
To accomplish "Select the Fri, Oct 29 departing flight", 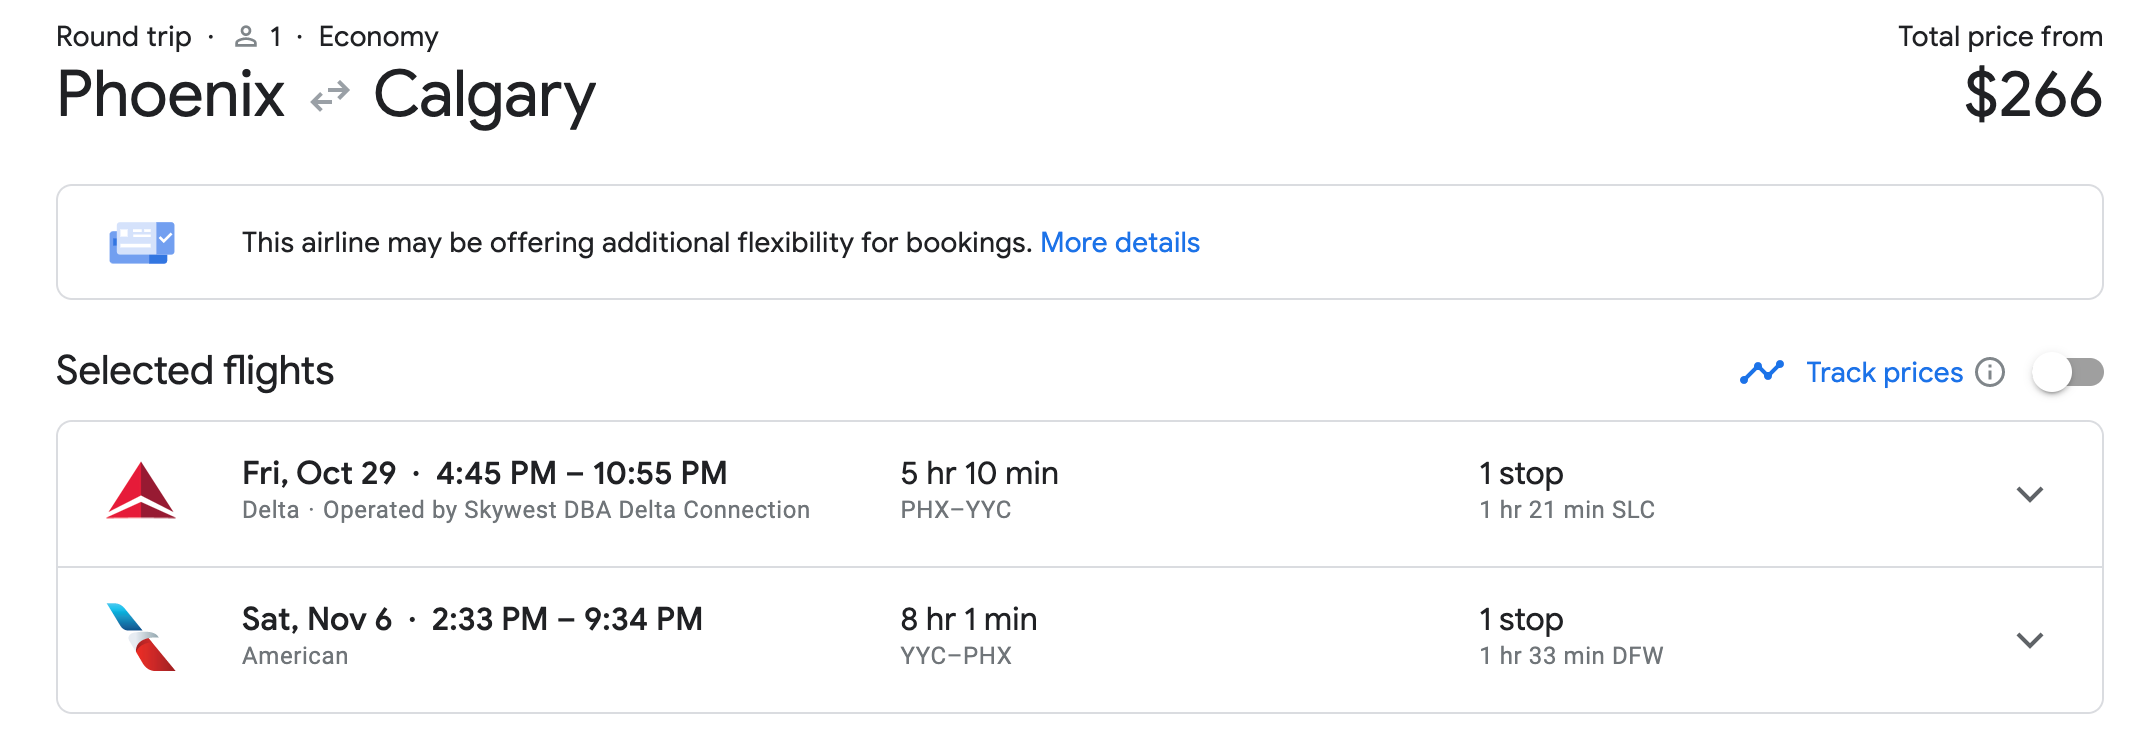I will (484, 474).
